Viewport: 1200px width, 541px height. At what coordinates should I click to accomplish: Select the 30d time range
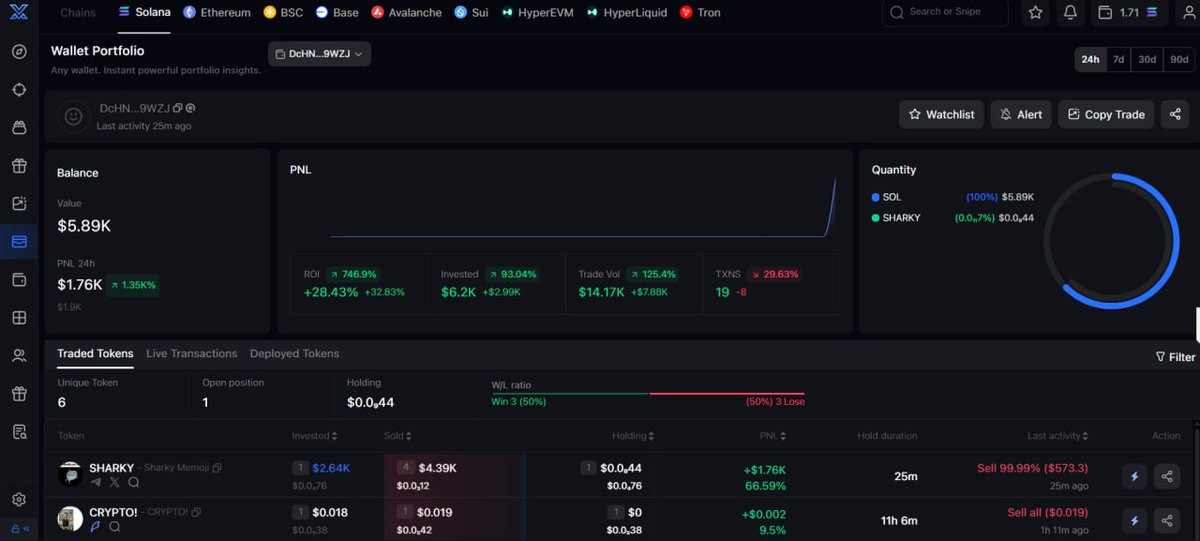click(1147, 59)
